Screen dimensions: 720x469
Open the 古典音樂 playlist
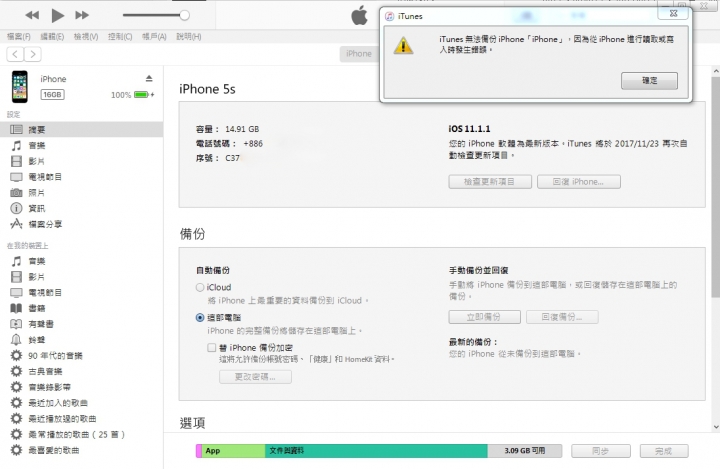(x=81, y=371)
